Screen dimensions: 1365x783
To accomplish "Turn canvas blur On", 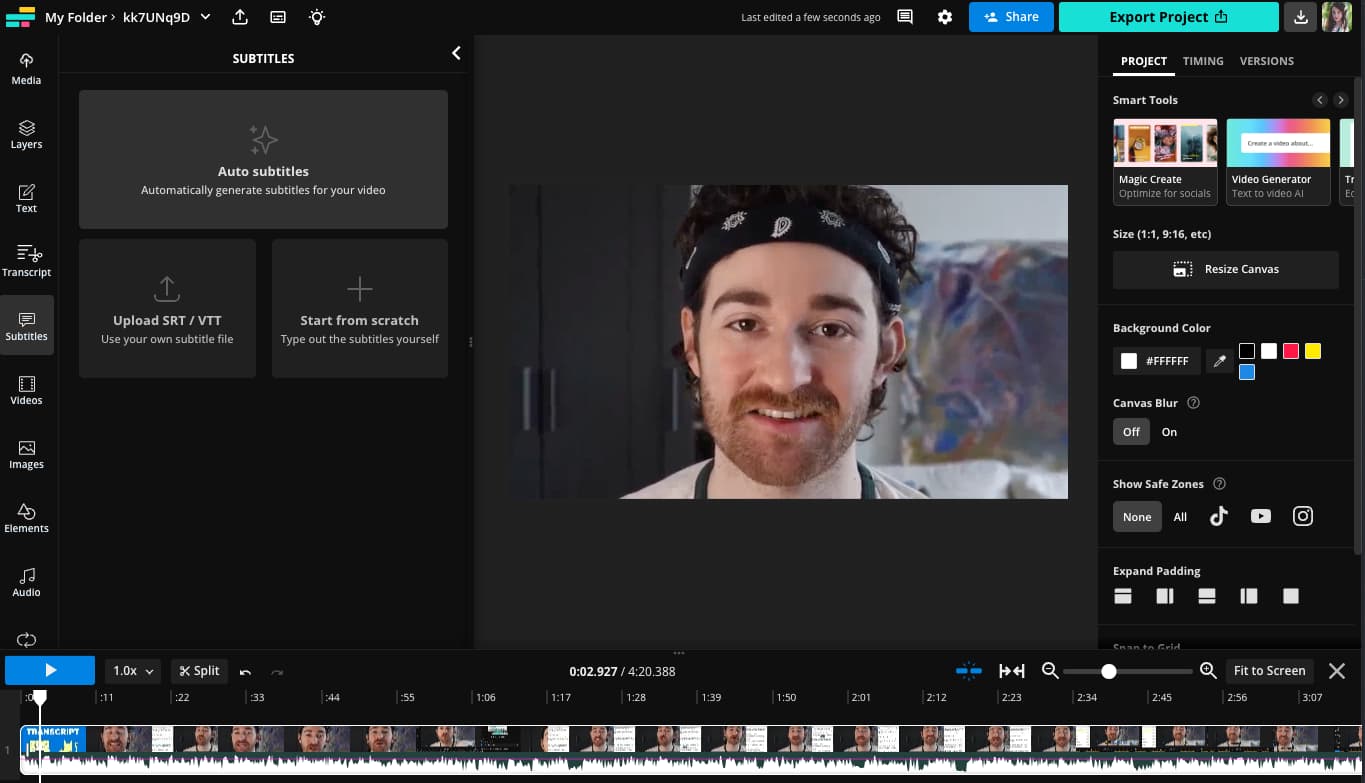I will point(1169,432).
